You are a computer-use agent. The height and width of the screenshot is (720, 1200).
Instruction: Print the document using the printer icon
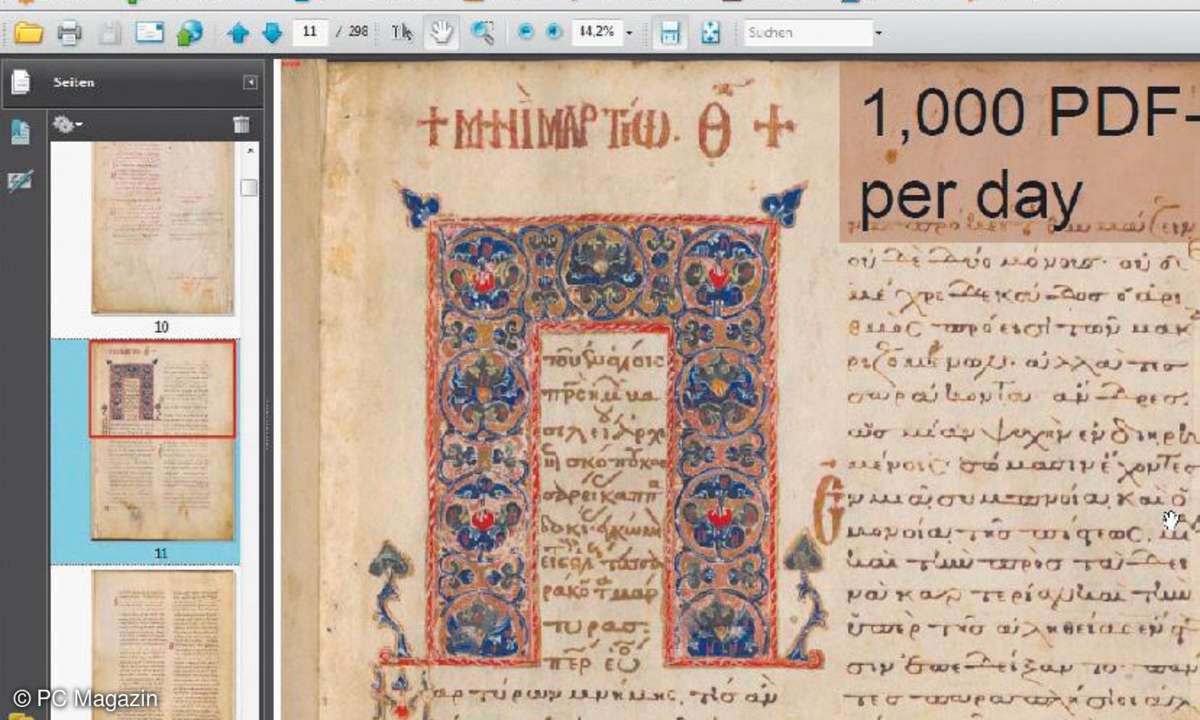[69, 33]
